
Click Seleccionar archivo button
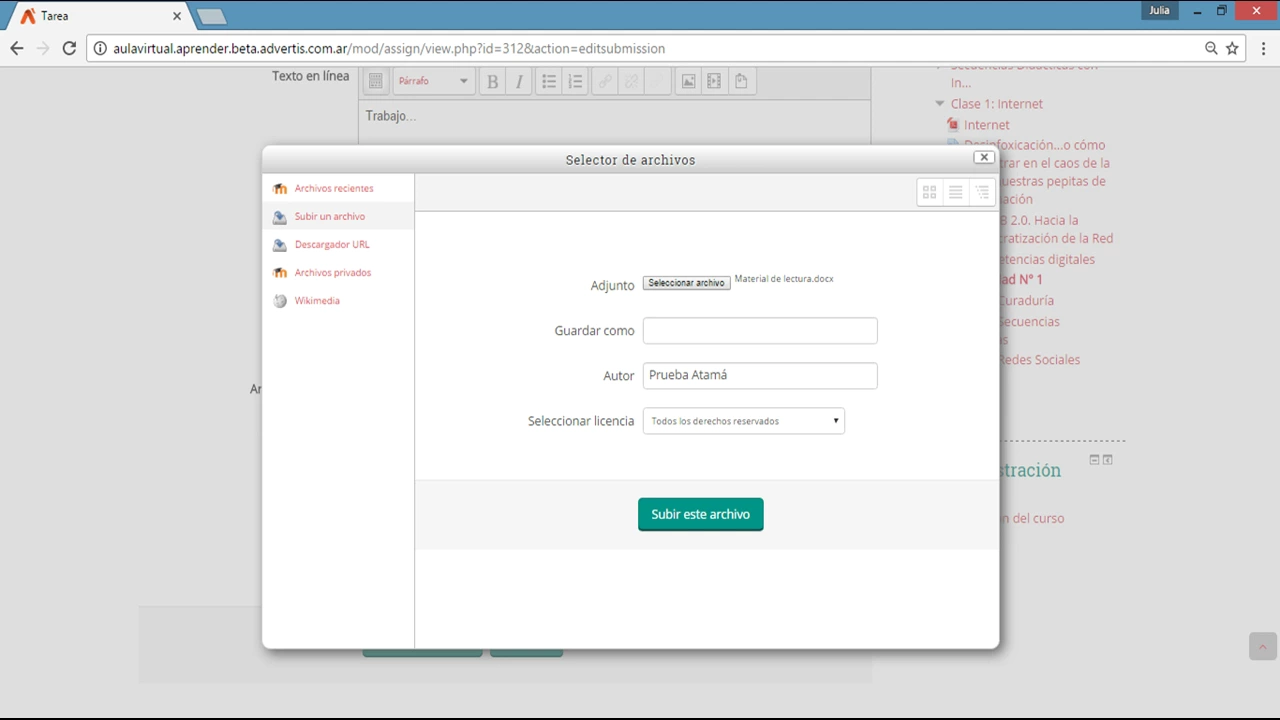pyautogui.click(x=686, y=283)
